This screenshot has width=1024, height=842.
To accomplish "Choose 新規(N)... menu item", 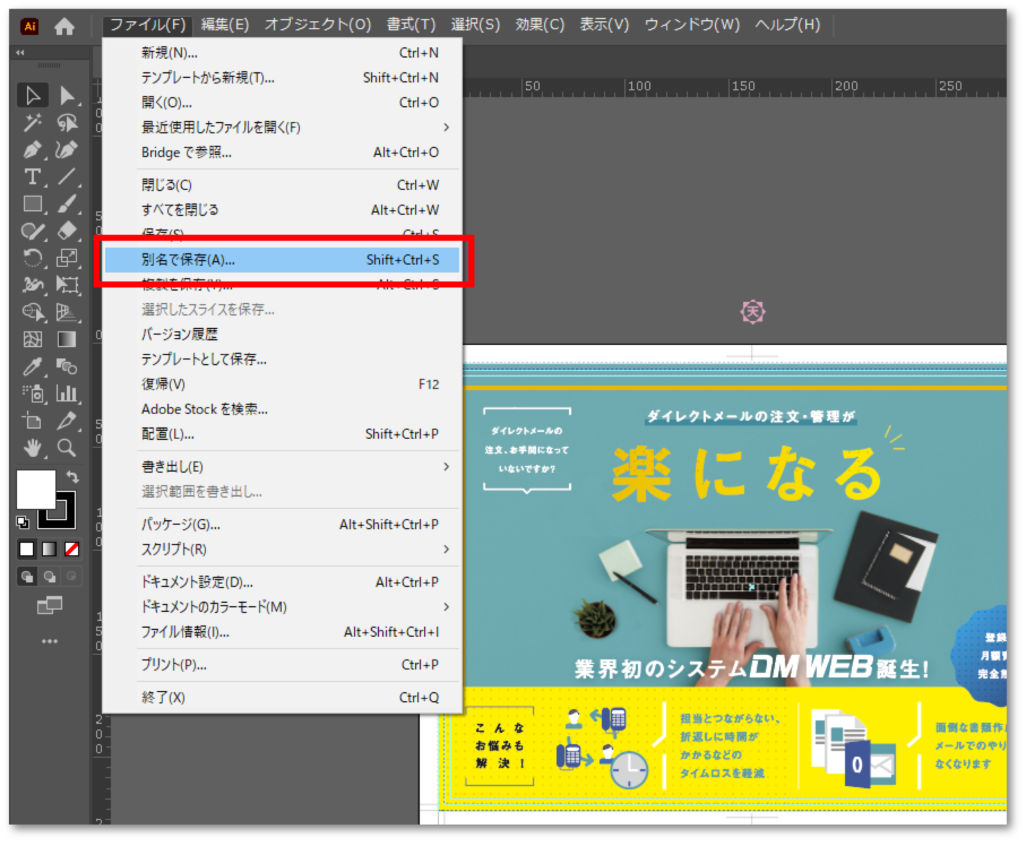I will point(282,53).
